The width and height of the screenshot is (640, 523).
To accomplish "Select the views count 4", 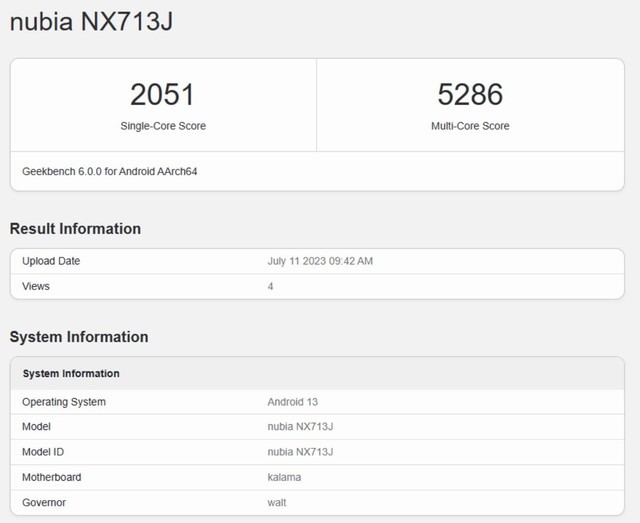I will click(x=270, y=286).
